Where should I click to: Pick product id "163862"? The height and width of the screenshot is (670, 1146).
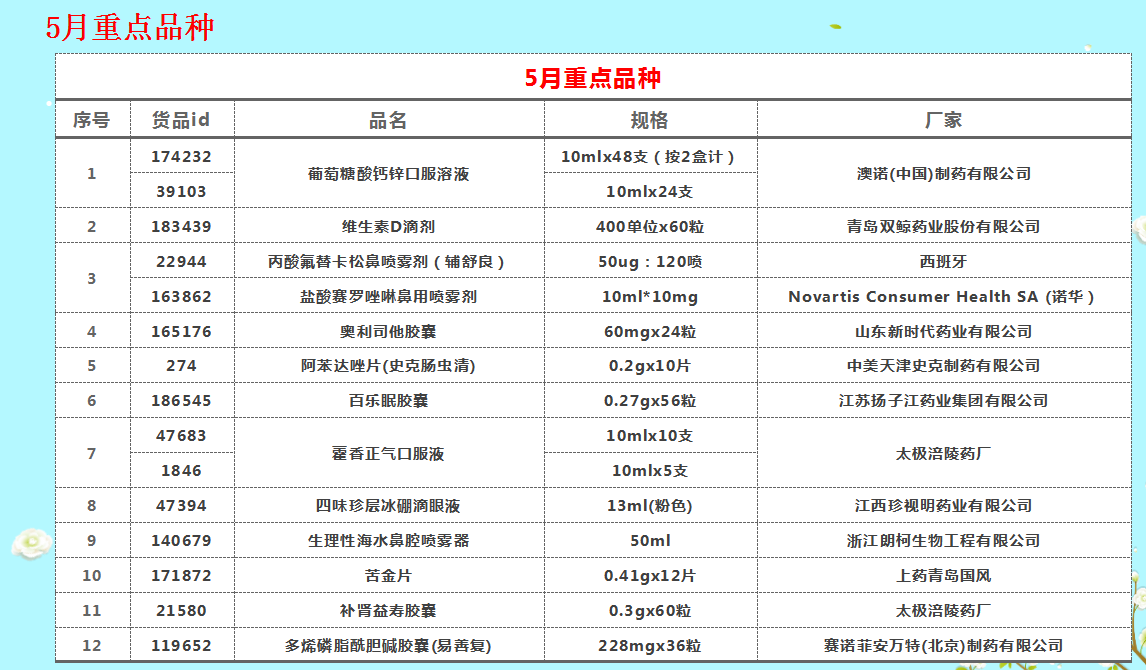click(x=181, y=297)
